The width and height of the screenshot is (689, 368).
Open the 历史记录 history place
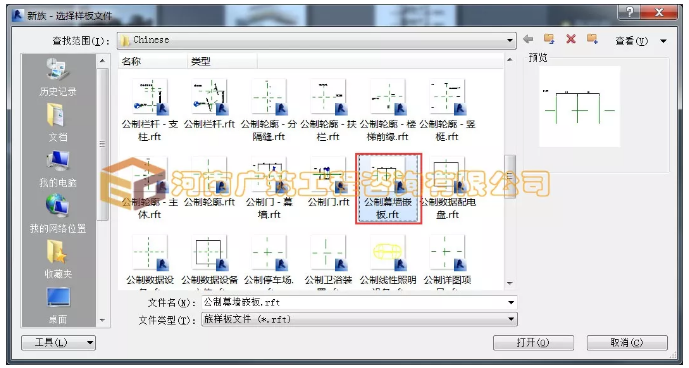point(58,77)
